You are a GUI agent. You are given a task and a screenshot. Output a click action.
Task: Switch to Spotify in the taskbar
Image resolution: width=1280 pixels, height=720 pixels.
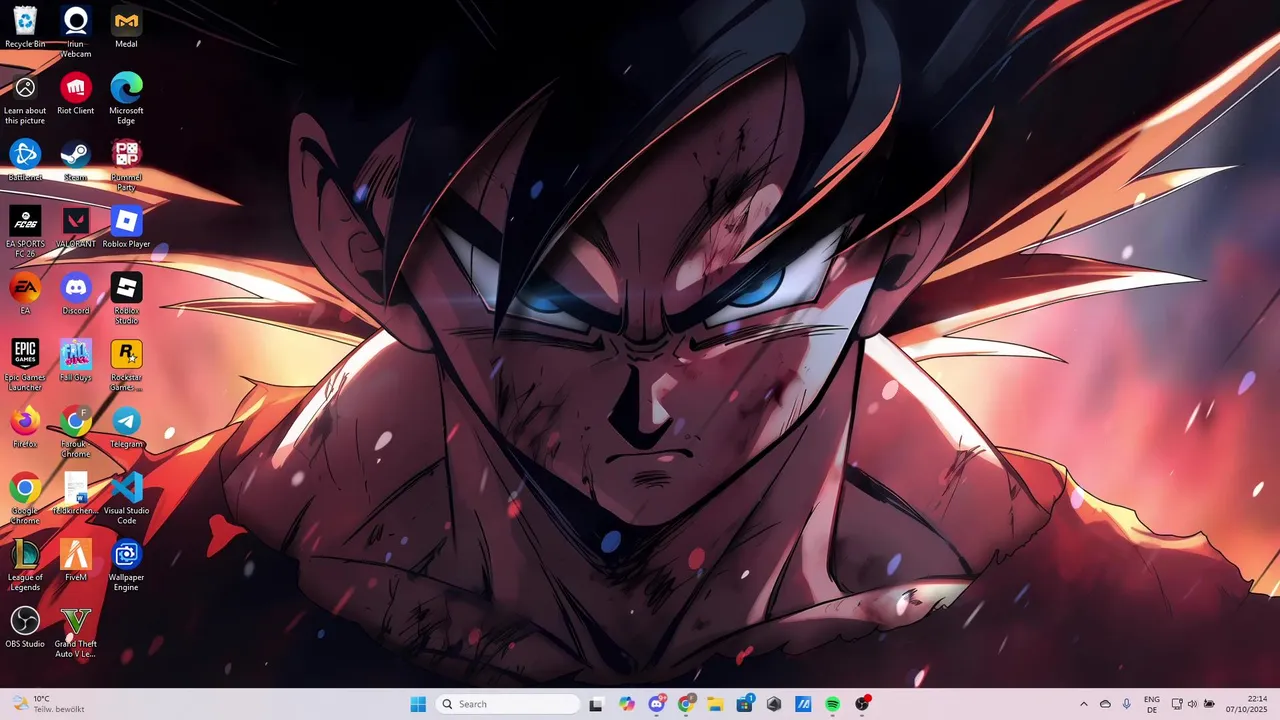point(833,704)
